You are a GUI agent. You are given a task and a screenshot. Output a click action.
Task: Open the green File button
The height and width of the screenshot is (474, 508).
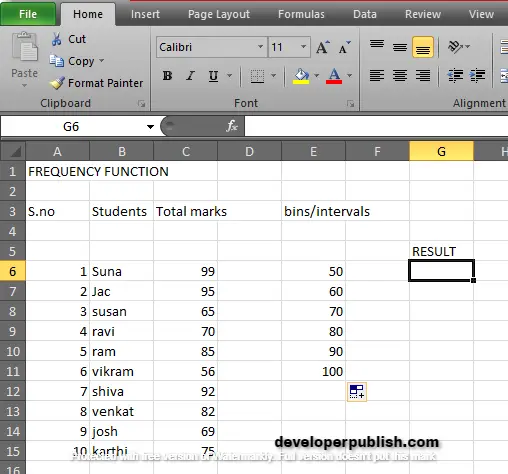[28, 14]
